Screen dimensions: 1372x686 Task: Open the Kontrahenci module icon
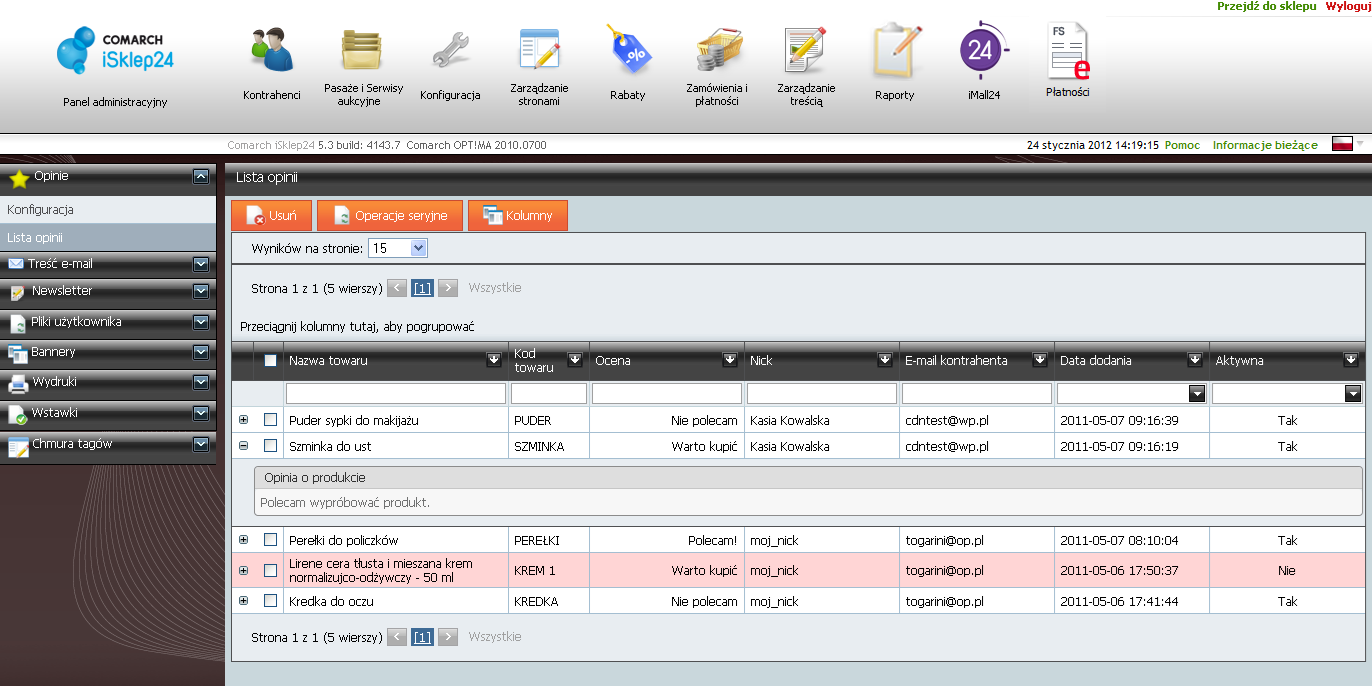point(271,50)
